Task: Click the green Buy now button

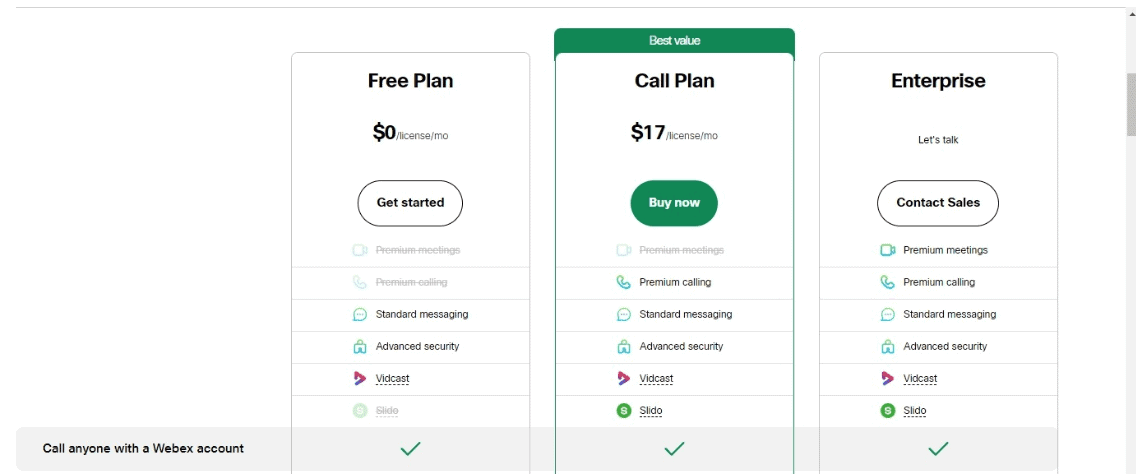Action: tap(674, 203)
